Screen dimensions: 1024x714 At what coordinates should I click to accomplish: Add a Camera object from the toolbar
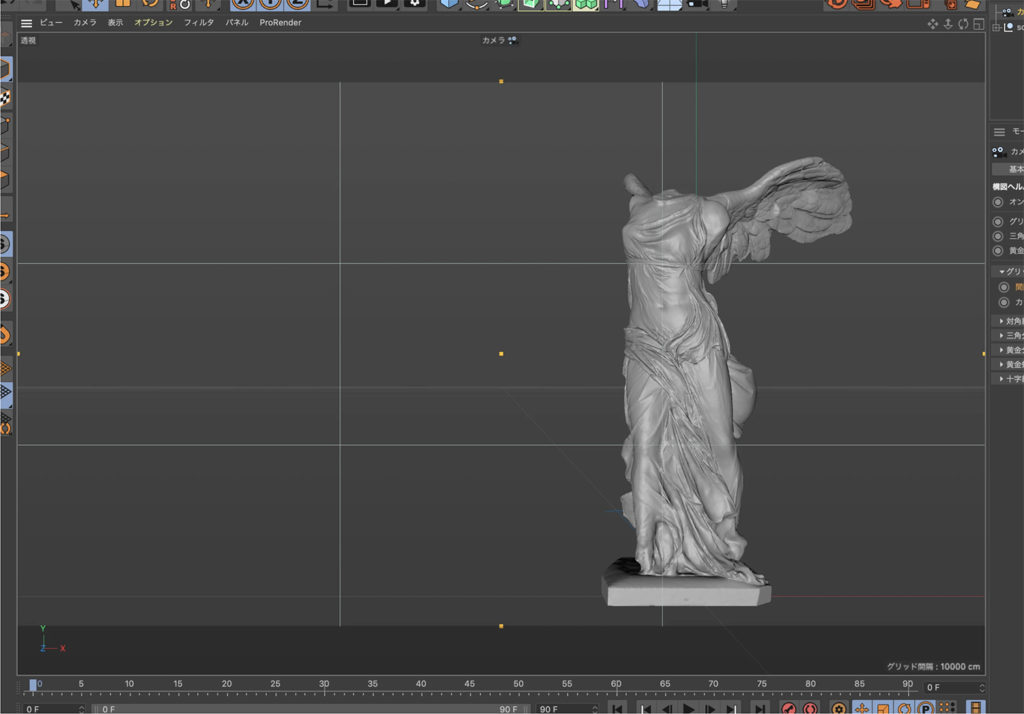[697, 4]
